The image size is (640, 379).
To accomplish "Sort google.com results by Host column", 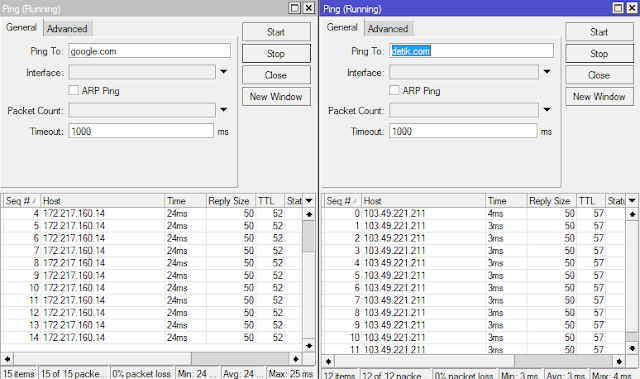I will tap(102, 201).
